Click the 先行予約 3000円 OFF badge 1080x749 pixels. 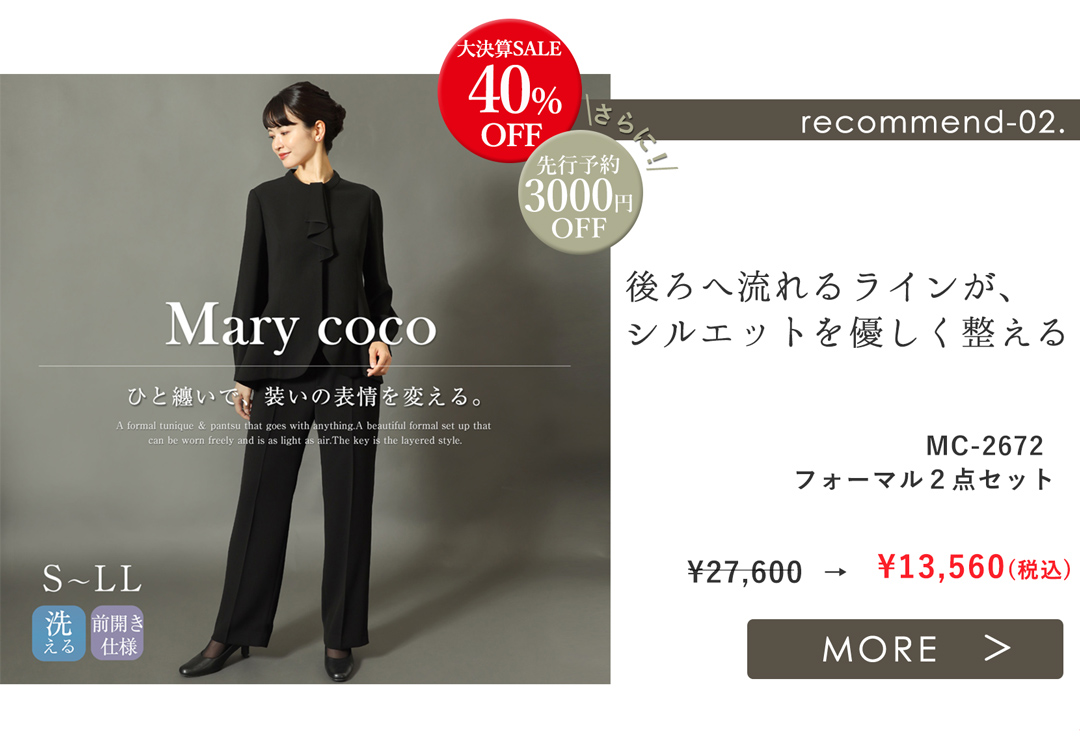click(580, 193)
